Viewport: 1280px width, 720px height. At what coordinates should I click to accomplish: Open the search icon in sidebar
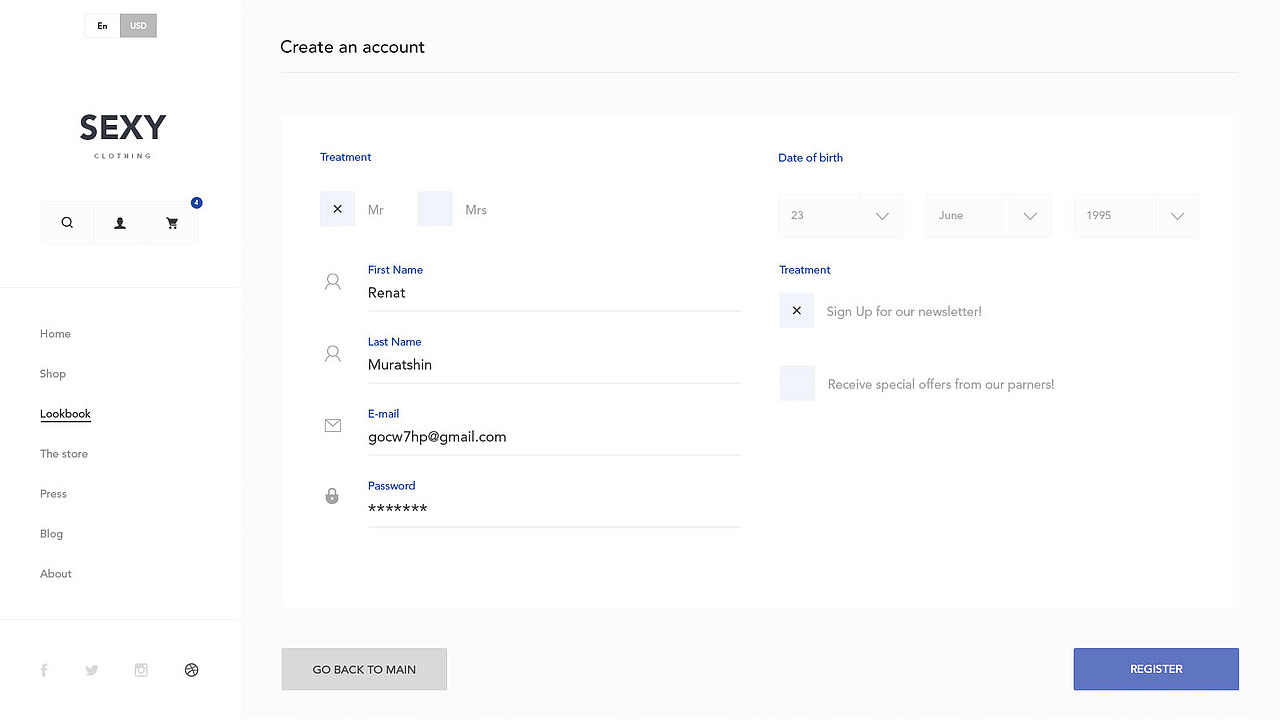click(67, 223)
